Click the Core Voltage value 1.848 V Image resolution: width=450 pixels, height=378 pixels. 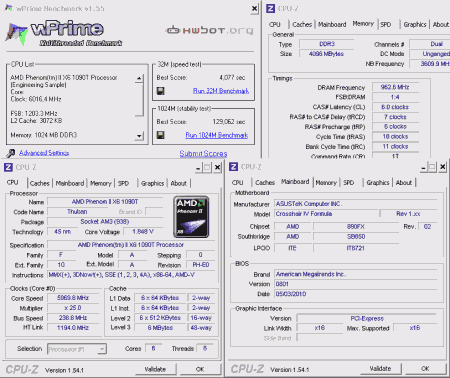click(x=143, y=232)
